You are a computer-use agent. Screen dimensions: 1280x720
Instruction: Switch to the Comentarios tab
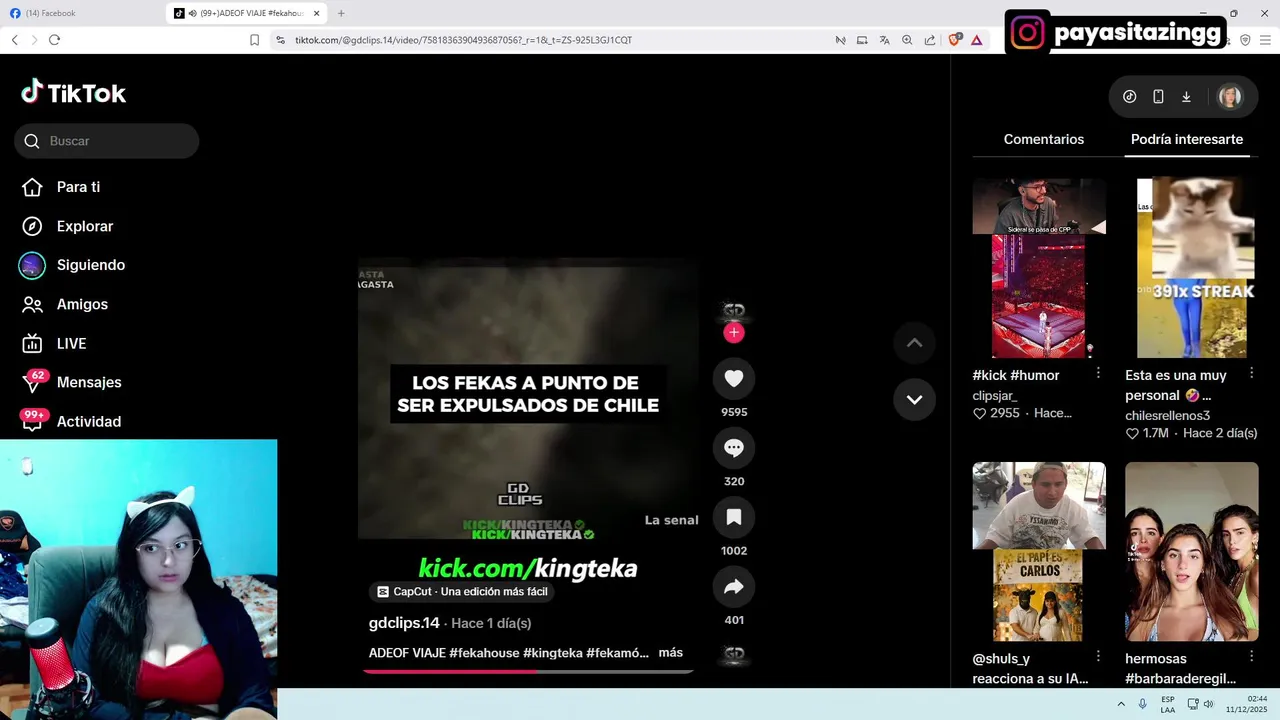point(1044,140)
